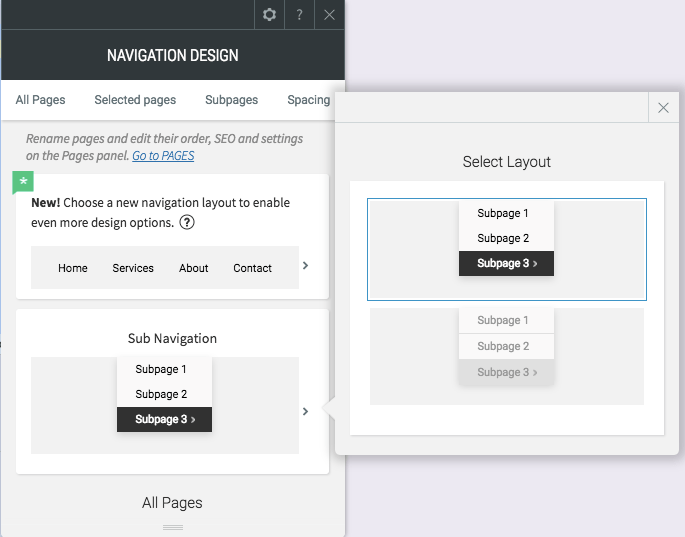685x537 pixels.
Task: Click the help tooltip icon beside design options
Action: pyautogui.click(x=187, y=222)
